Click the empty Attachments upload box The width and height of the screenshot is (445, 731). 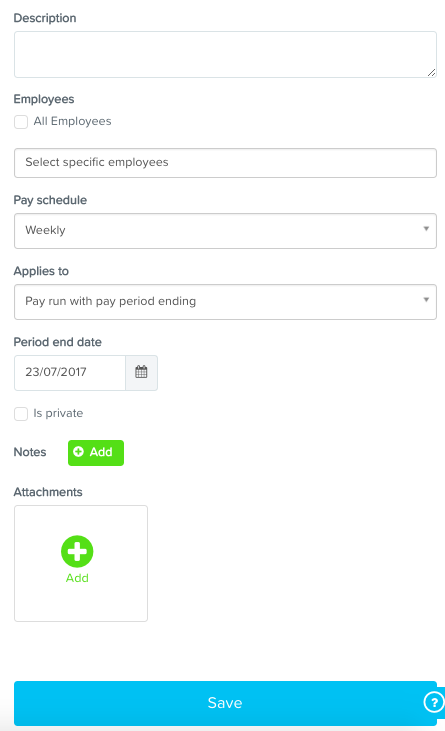[x=81, y=563]
